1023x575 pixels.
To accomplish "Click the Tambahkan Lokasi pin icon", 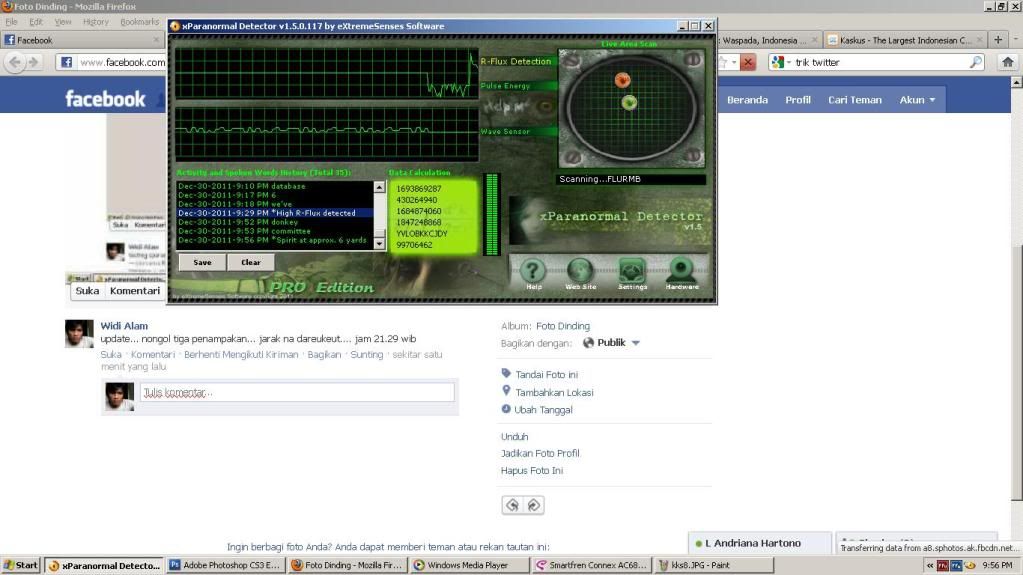I will (x=506, y=391).
